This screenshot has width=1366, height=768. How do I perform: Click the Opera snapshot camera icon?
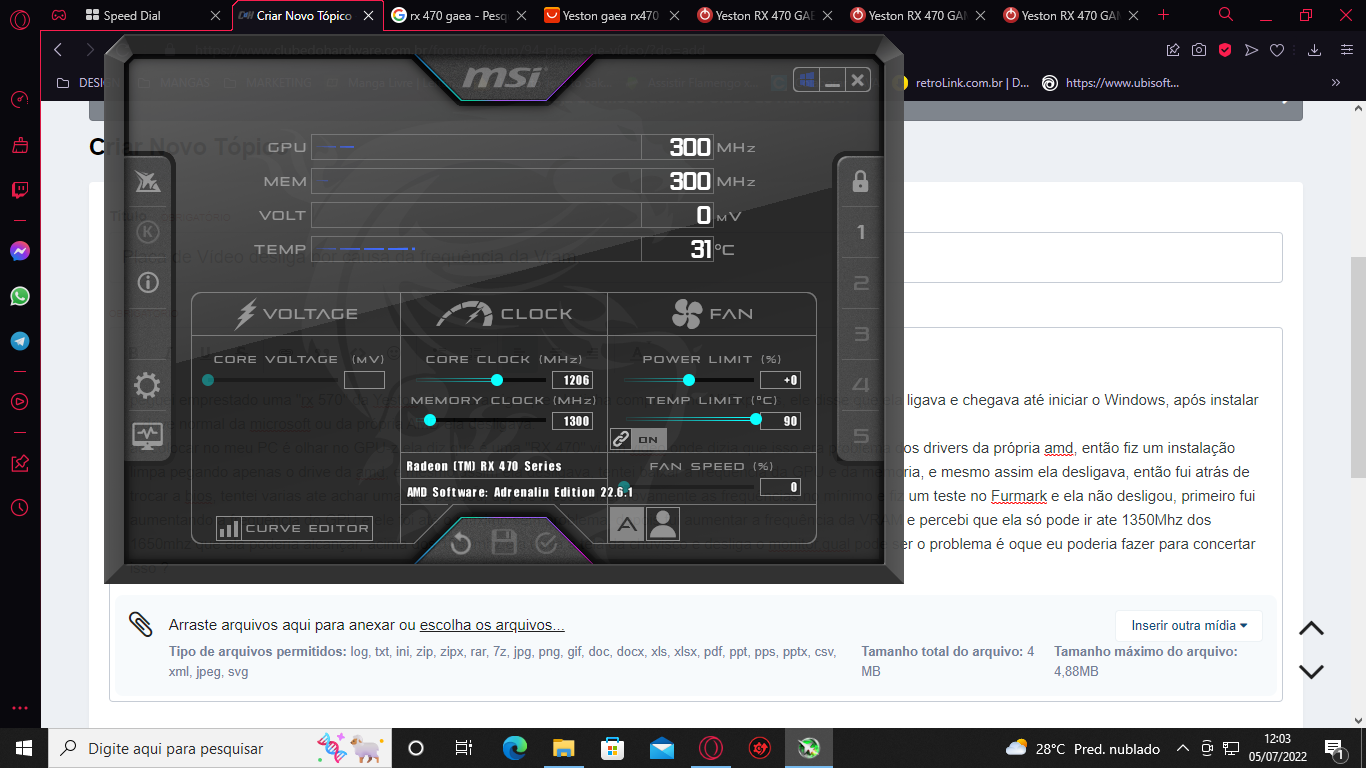click(1199, 50)
